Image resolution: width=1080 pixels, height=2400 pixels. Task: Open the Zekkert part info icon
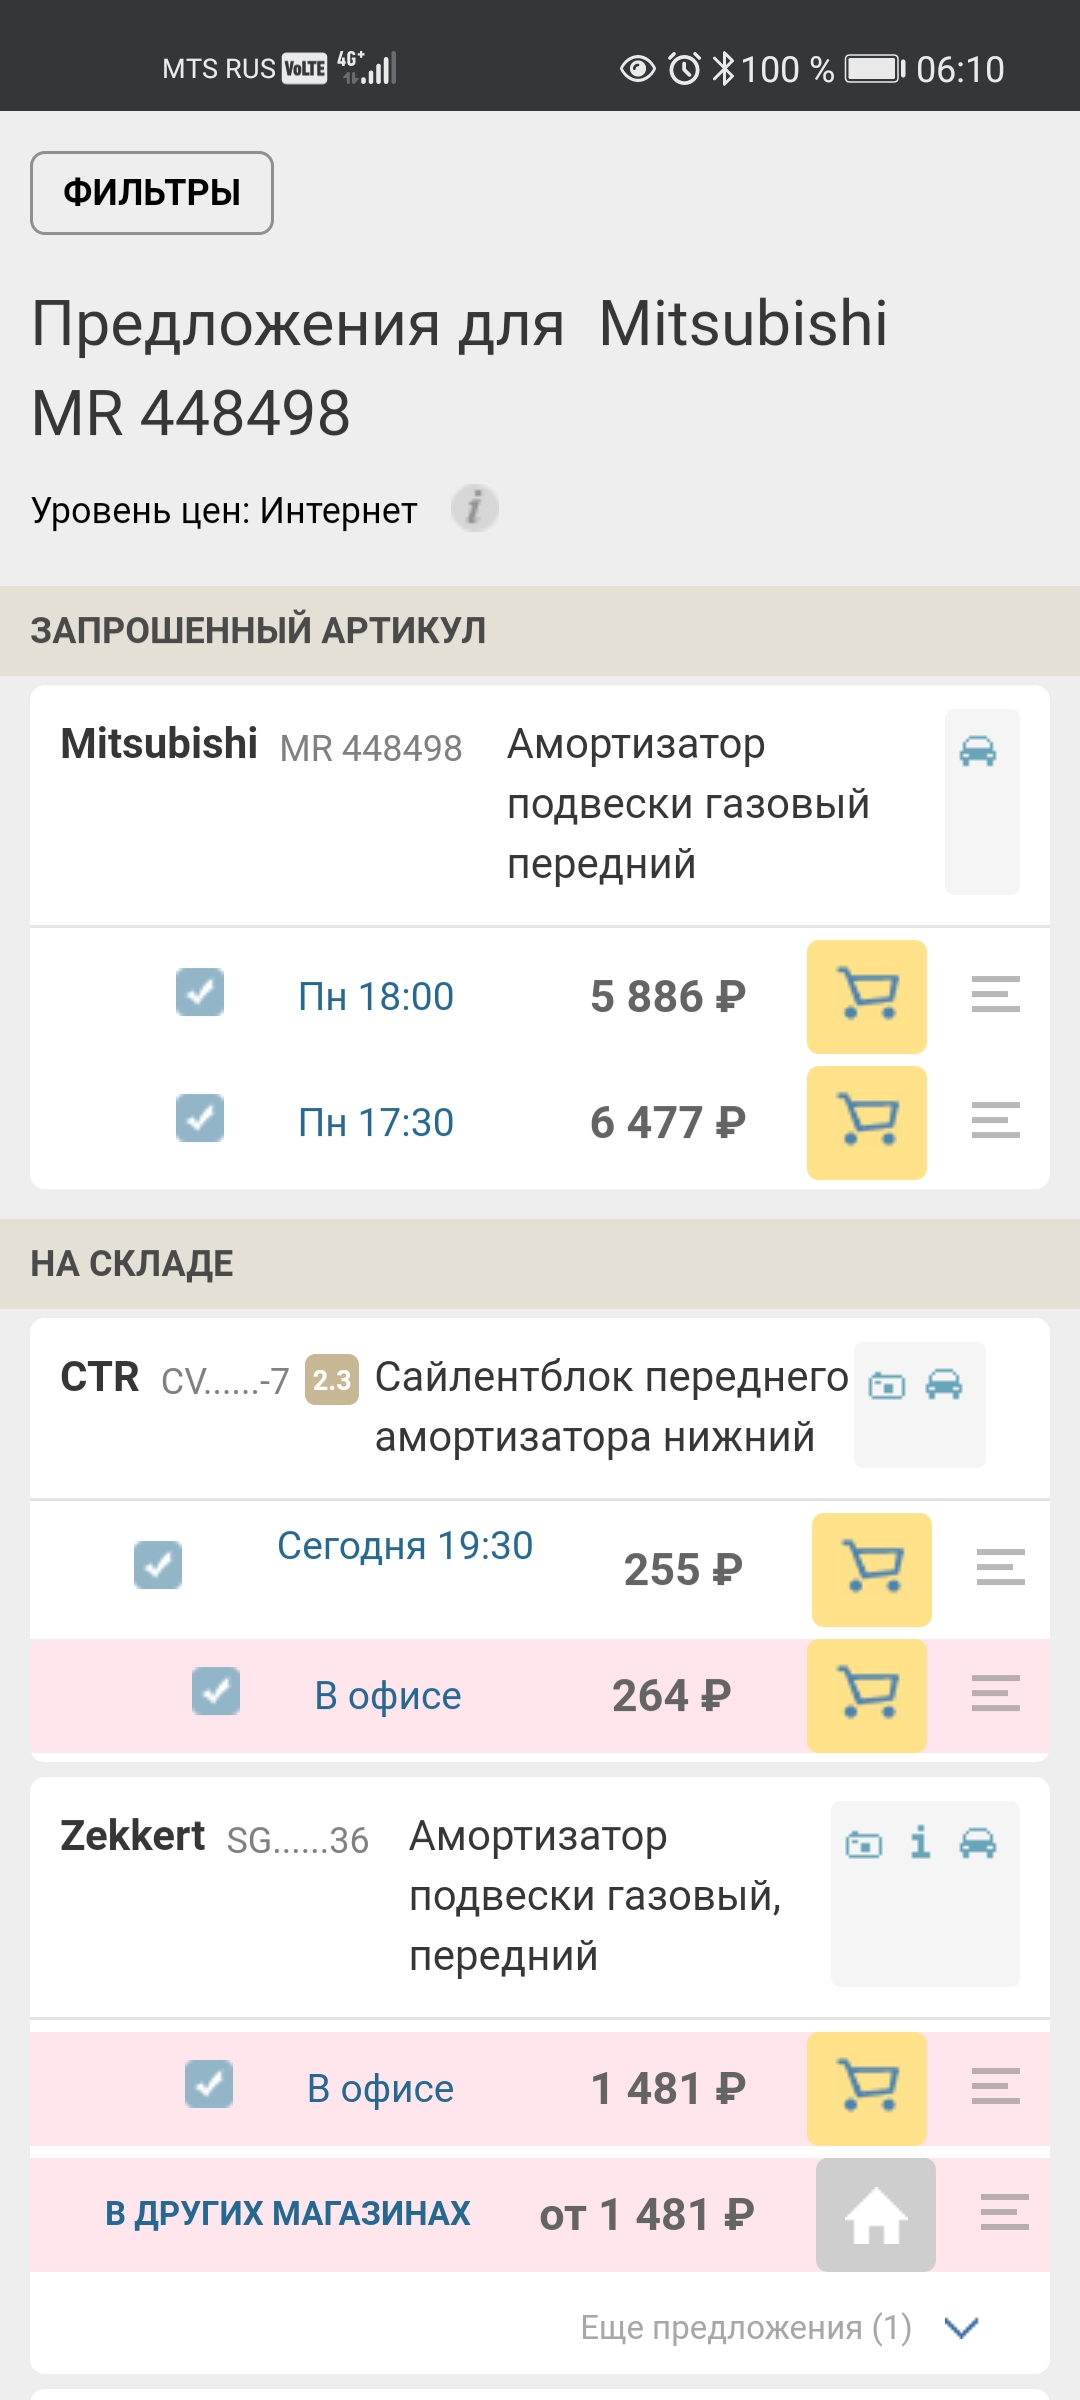pos(920,1842)
